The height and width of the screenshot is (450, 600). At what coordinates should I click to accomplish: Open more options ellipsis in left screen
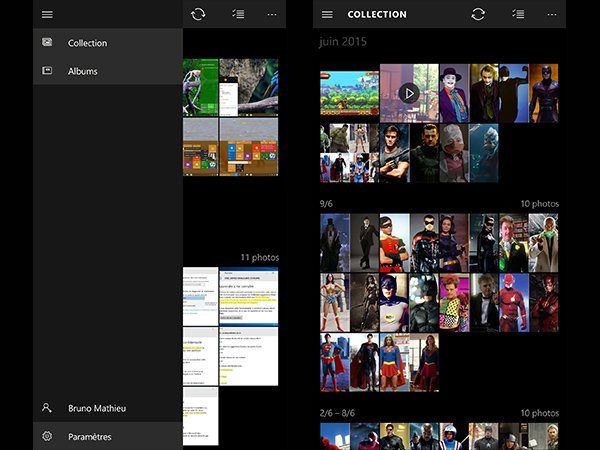(272, 15)
